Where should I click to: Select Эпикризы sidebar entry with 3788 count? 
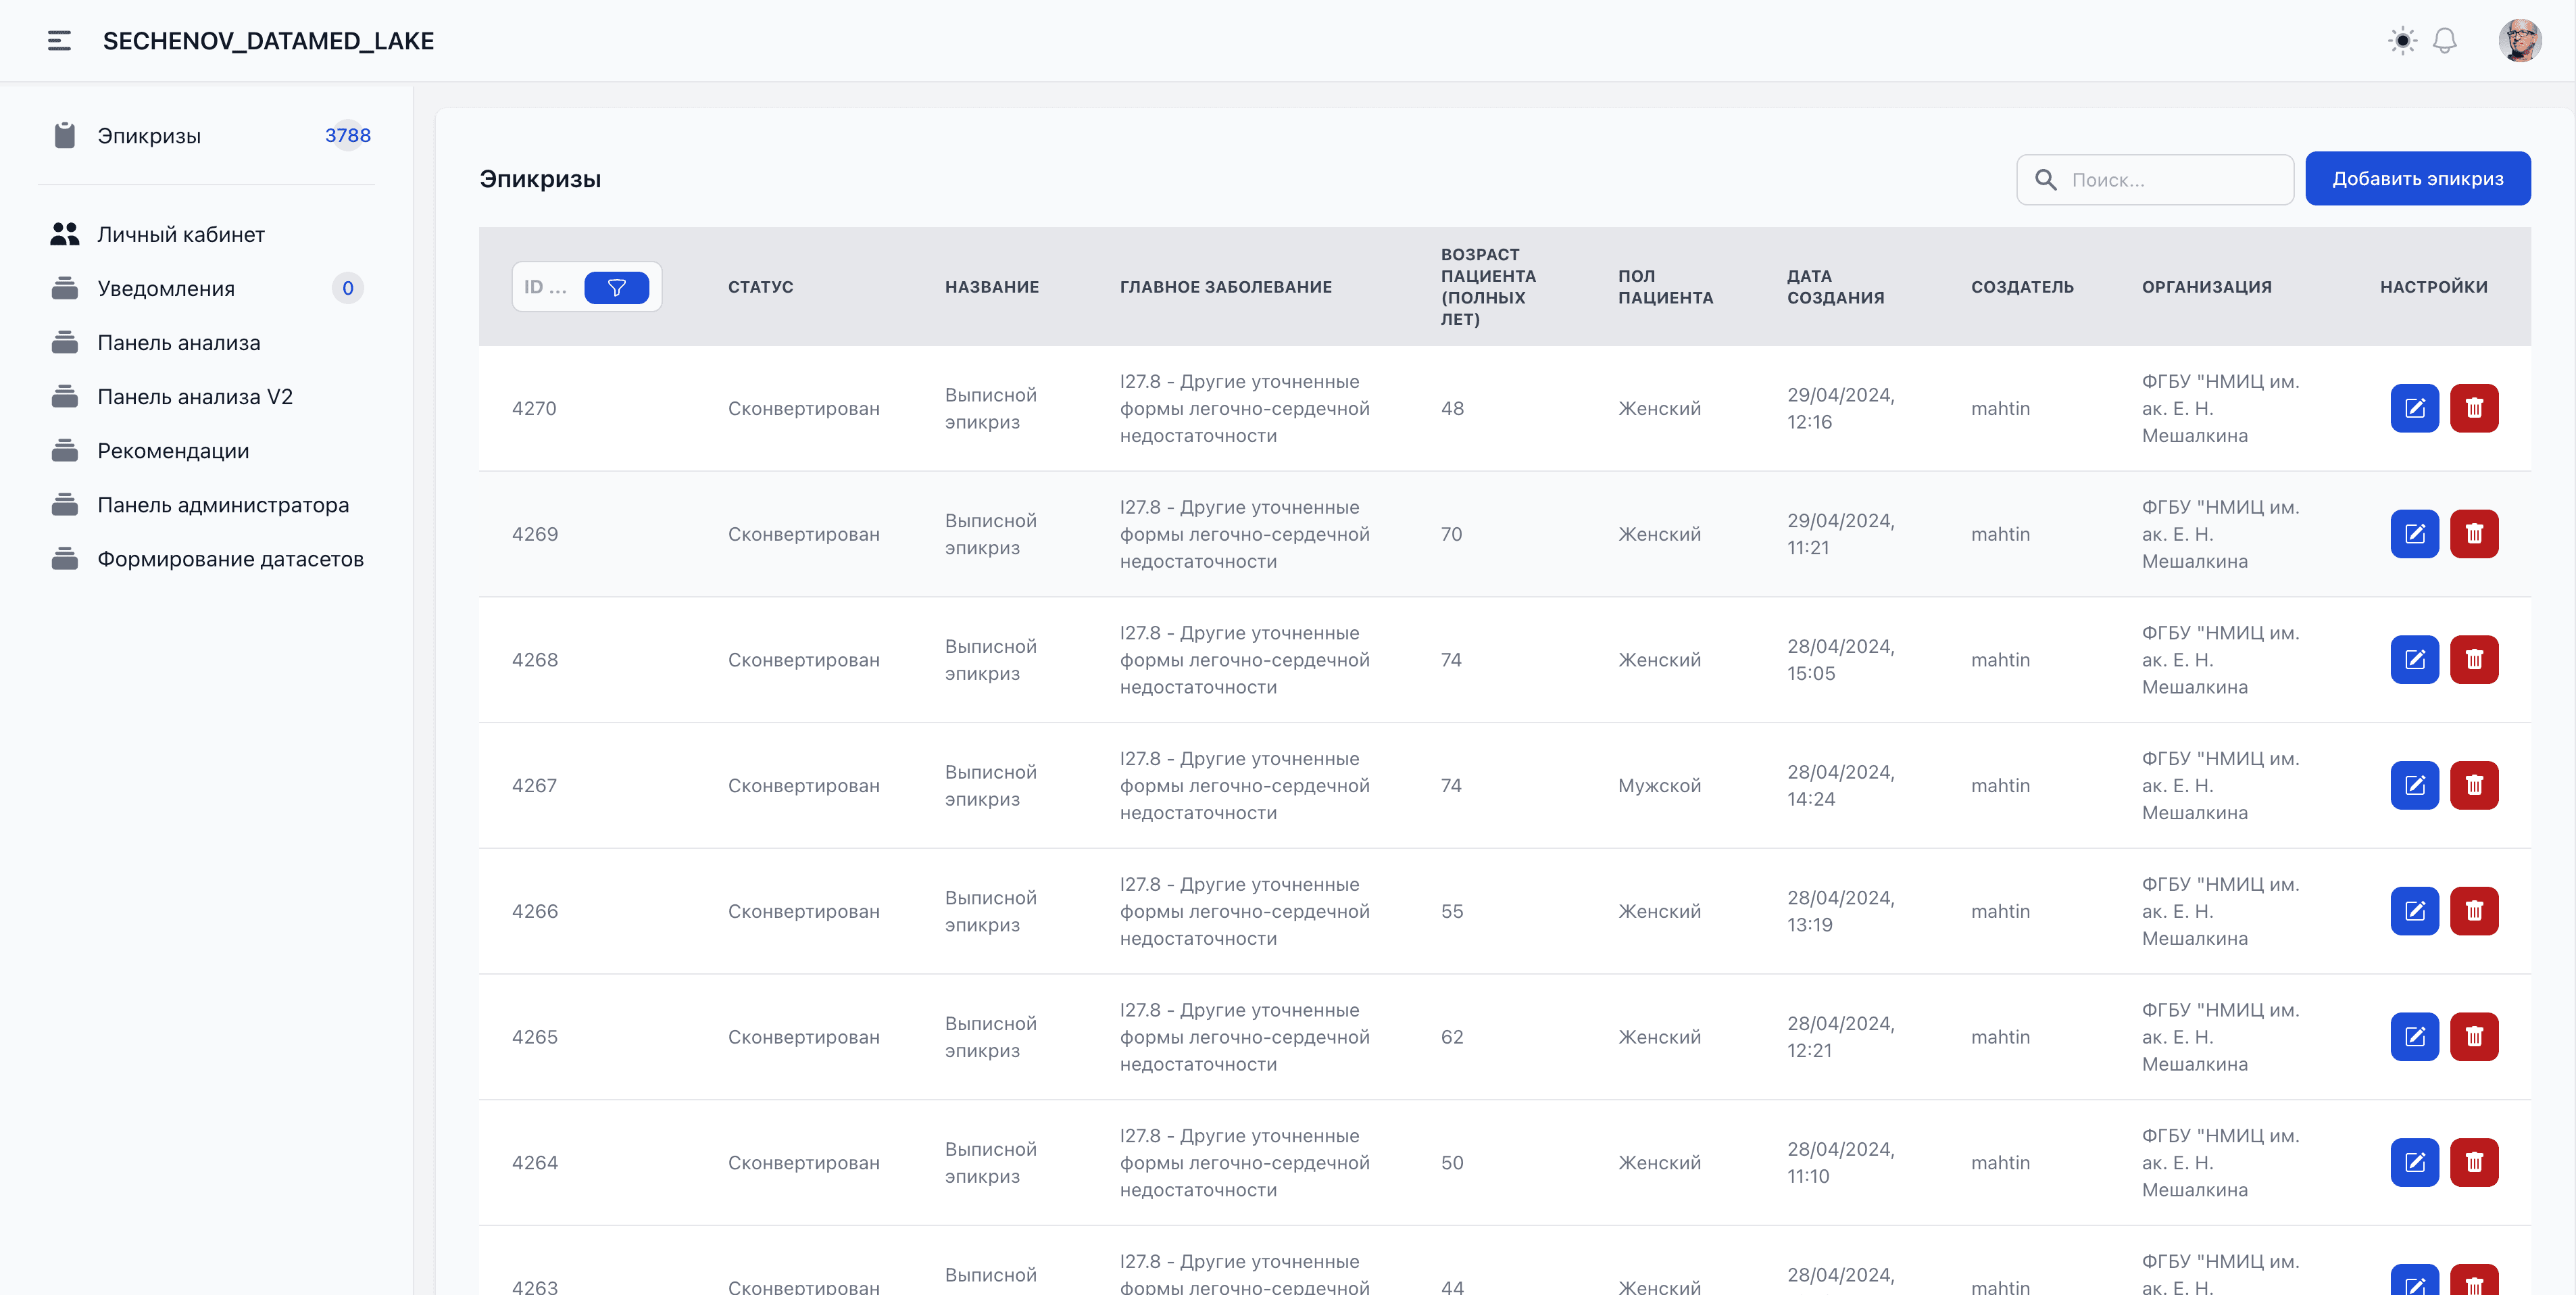pos(149,136)
